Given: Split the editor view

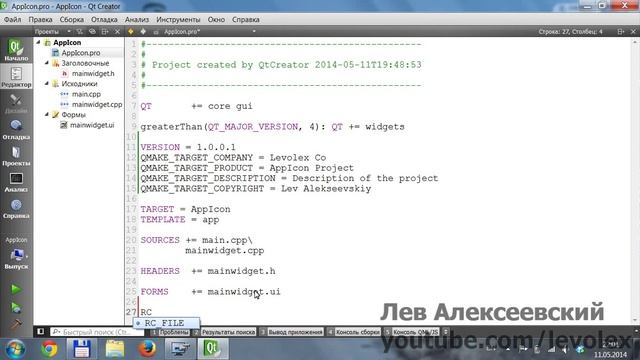Looking at the screenshot, I should pyautogui.click(x=621, y=31).
